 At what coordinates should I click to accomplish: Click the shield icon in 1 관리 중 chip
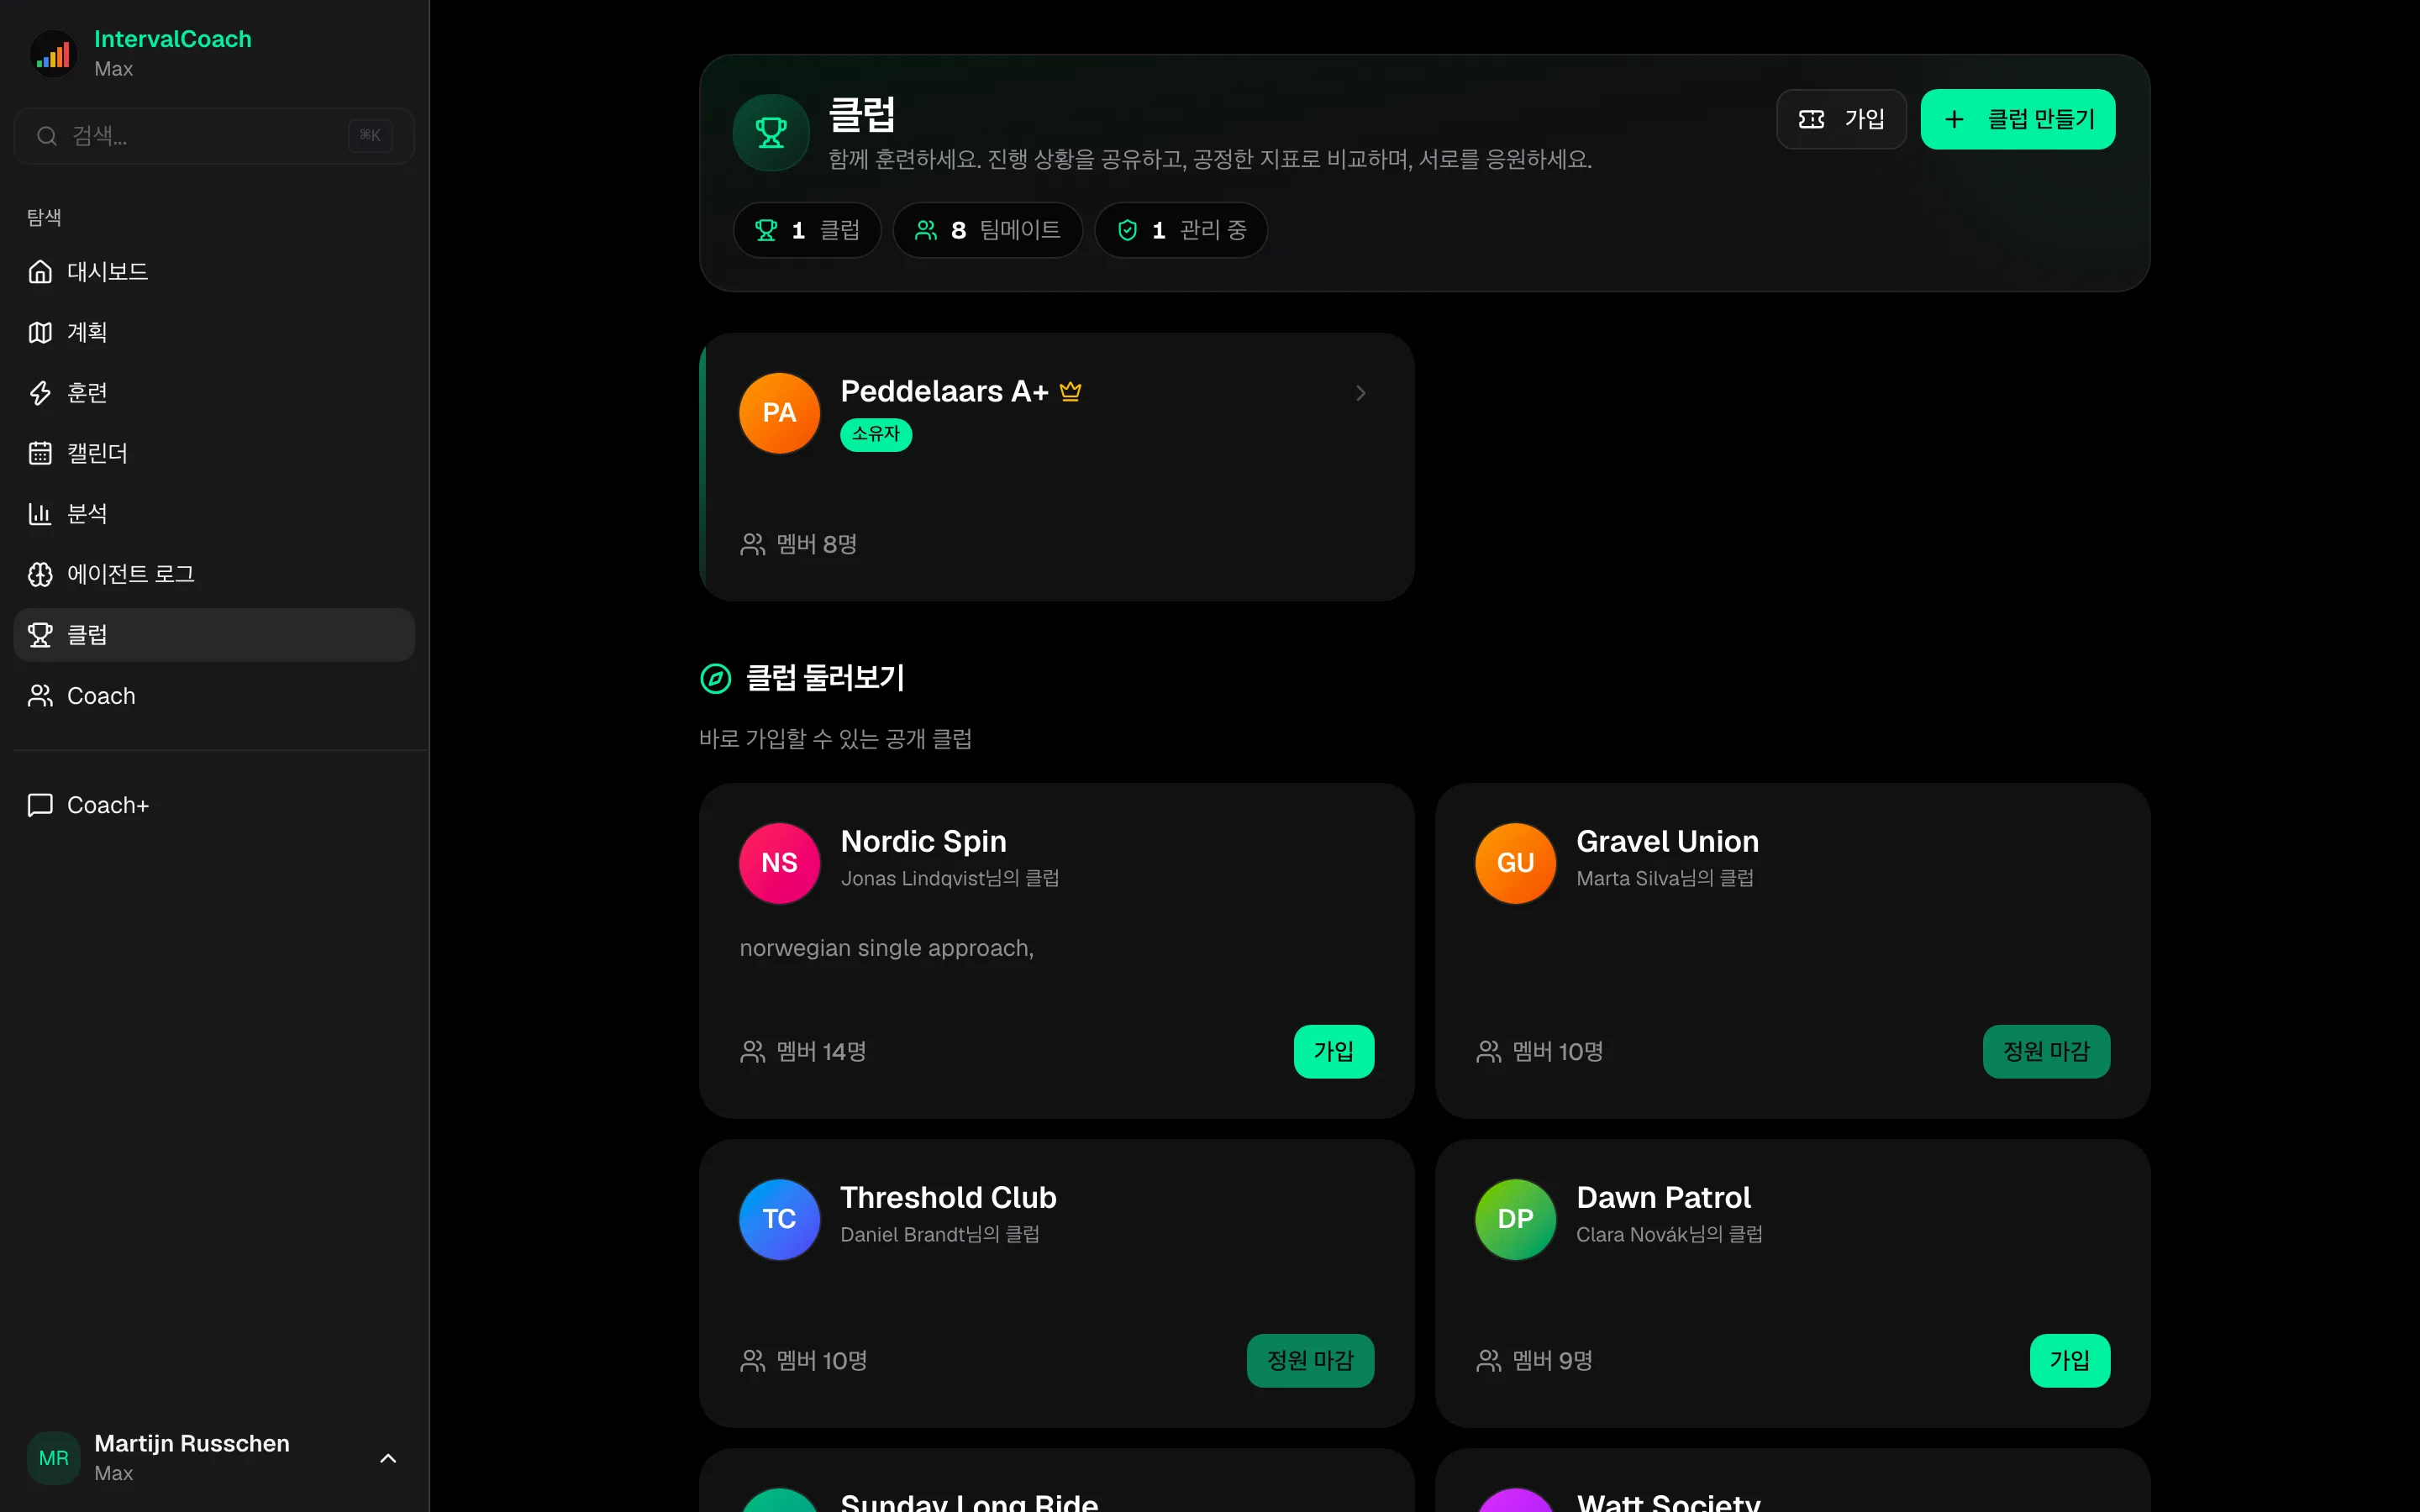tap(1127, 231)
